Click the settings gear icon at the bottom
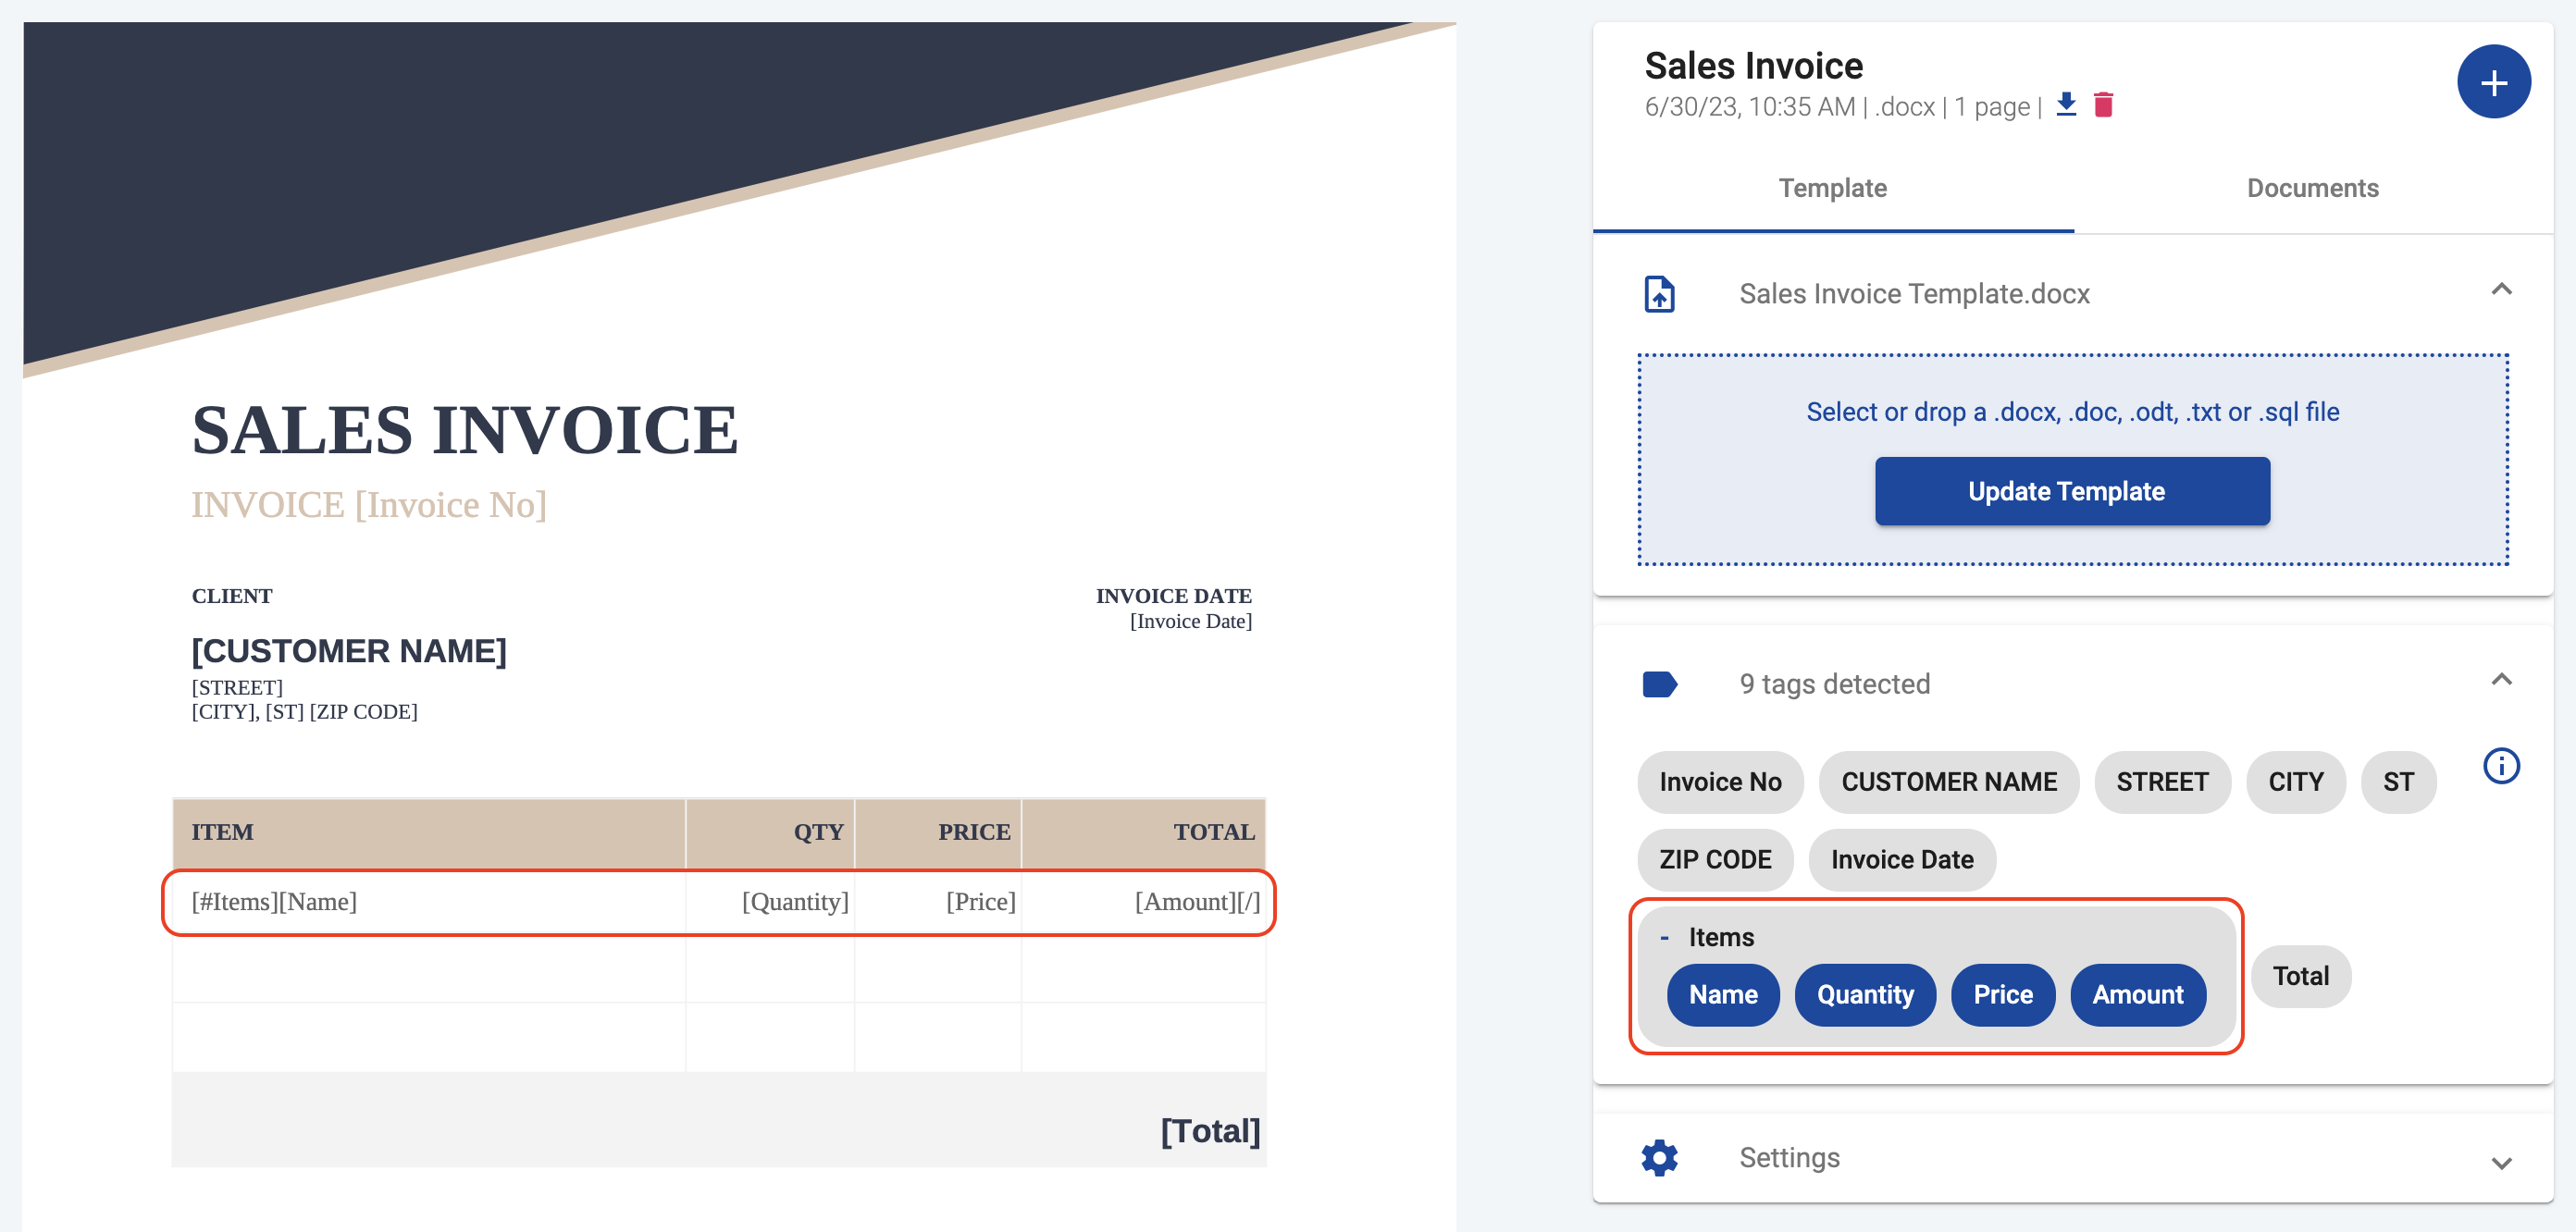2576x1232 pixels. pyautogui.click(x=1656, y=1160)
